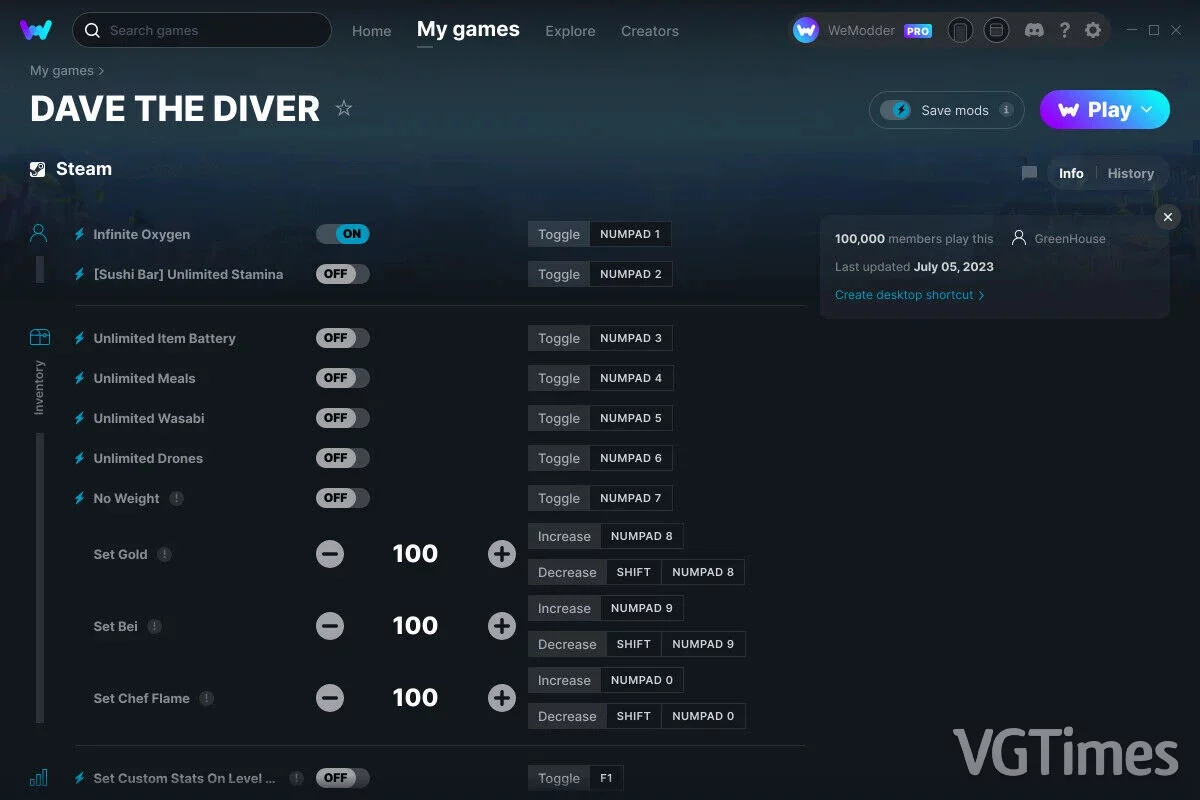Enable Unlimited Item Battery toggle
The height and width of the screenshot is (800, 1200).
pos(343,338)
